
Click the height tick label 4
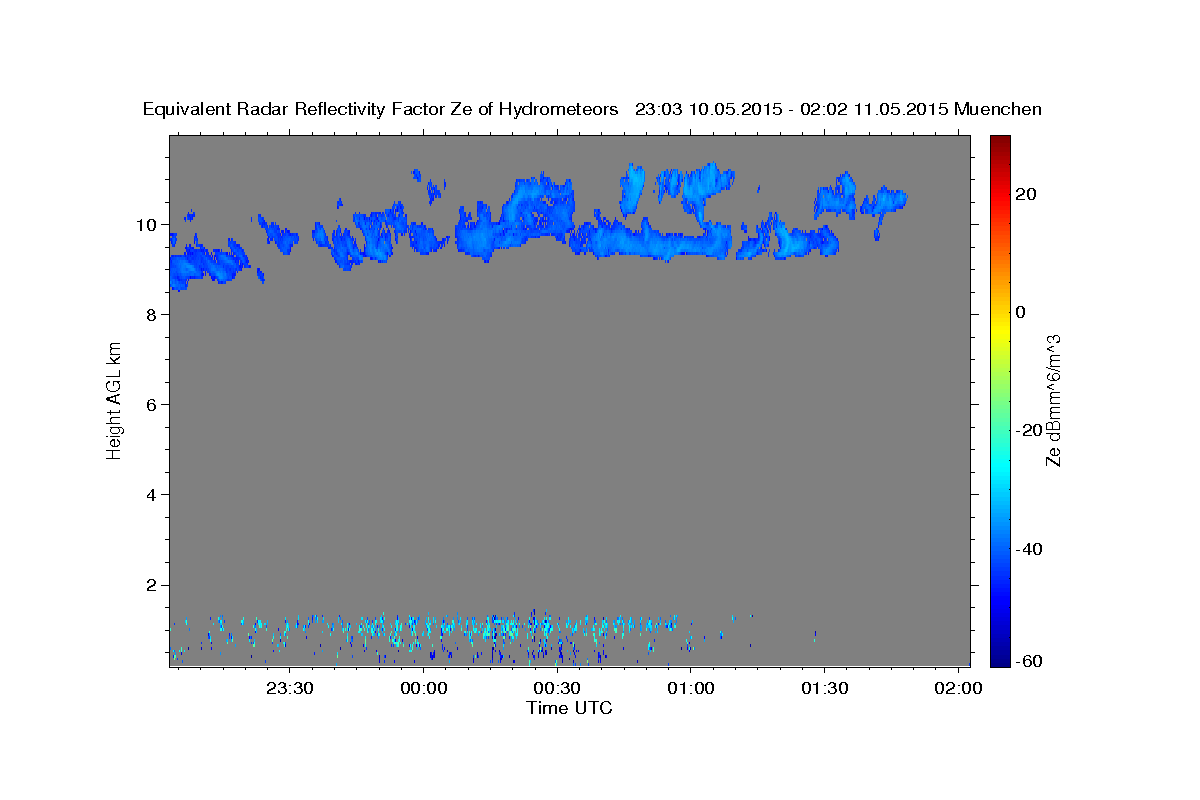[x=152, y=494]
